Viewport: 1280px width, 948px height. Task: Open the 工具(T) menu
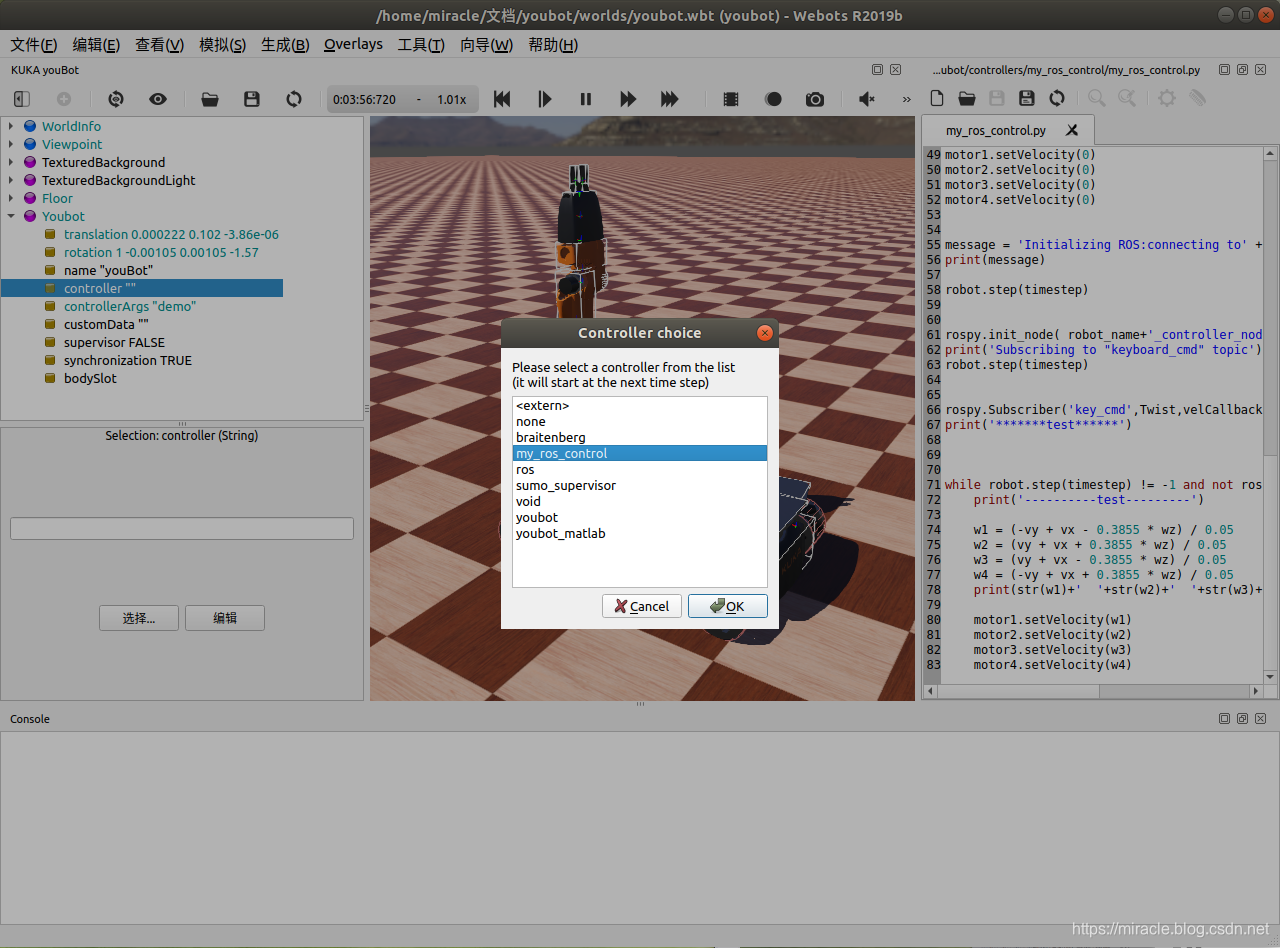[x=421, y=45]
